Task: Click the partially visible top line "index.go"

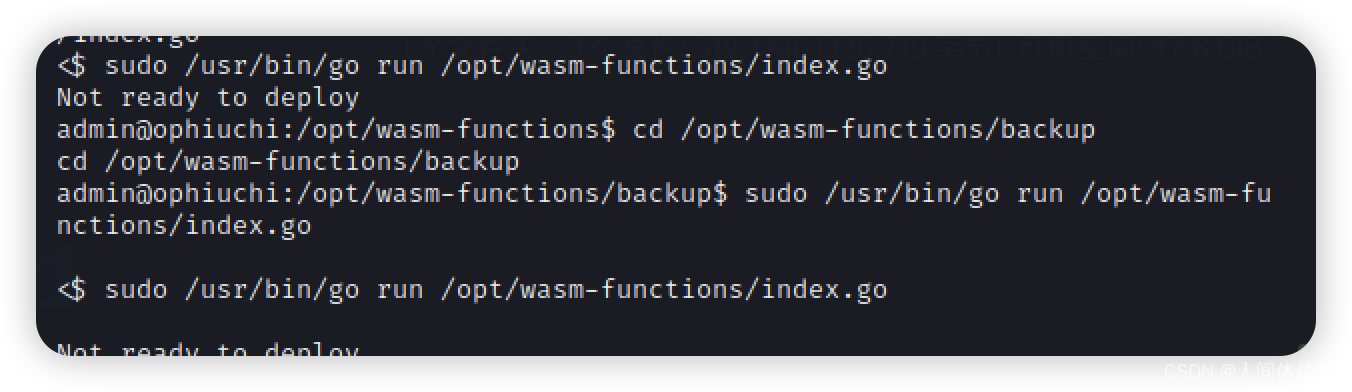Action: point(128,38)
